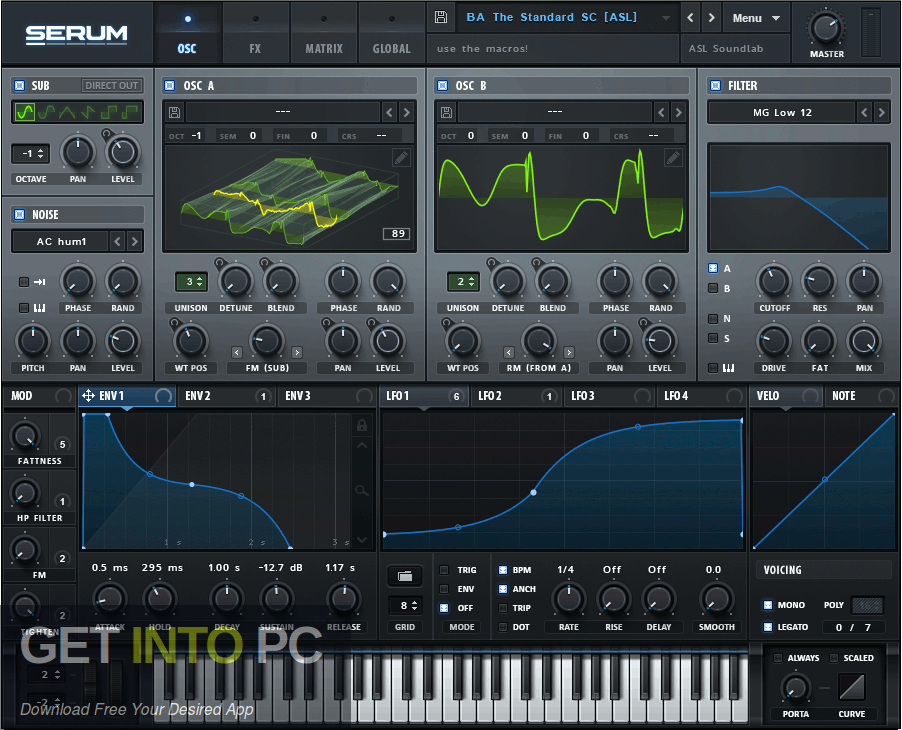Open OSC A wavetable editor pencil icon
Image resolution: width=902 pixels, height=730 pixels.
401,158
